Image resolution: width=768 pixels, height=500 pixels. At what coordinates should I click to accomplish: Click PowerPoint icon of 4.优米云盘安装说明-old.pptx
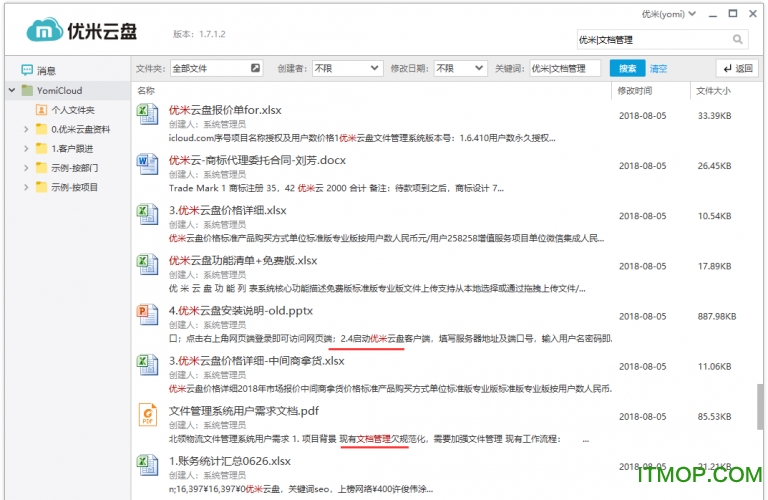tap(147, 314)
